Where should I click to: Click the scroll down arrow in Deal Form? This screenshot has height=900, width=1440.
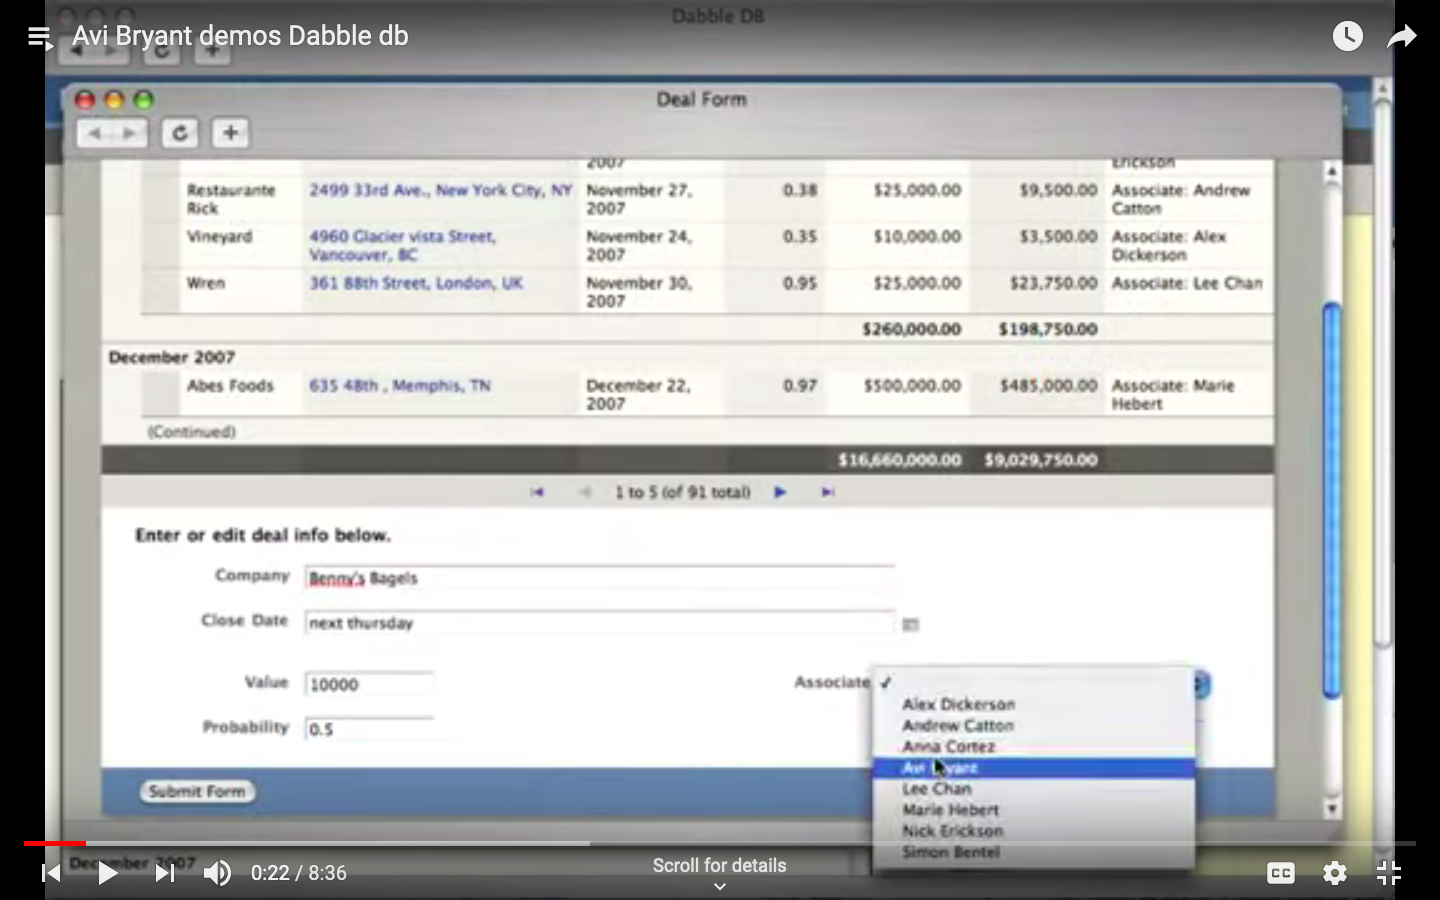[x=1332, y=807]
